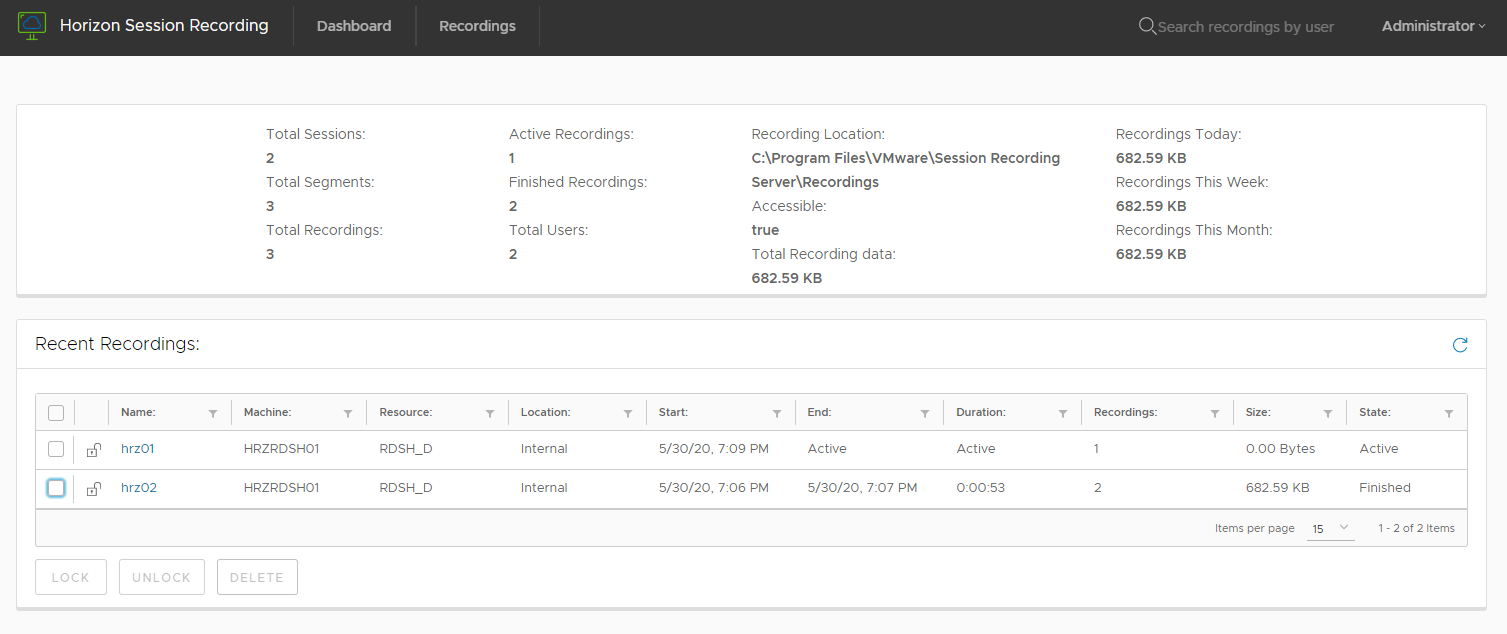Select the hrz02 row checkbox
The height and width of the screenshot is (634, 1507).
(56, 488)
